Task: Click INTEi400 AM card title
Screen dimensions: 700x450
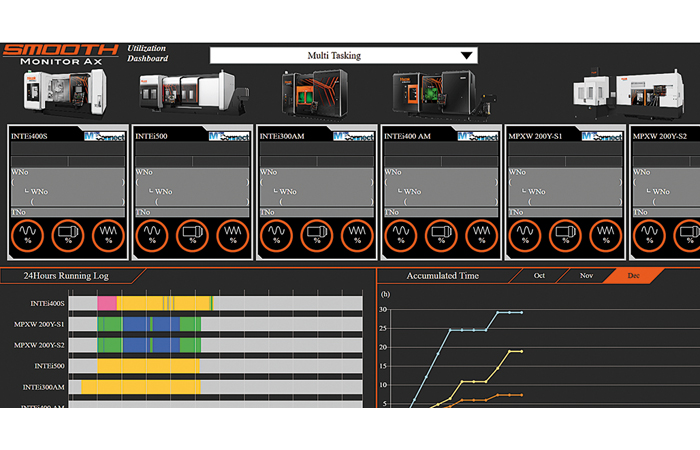Action: point(408,136)
